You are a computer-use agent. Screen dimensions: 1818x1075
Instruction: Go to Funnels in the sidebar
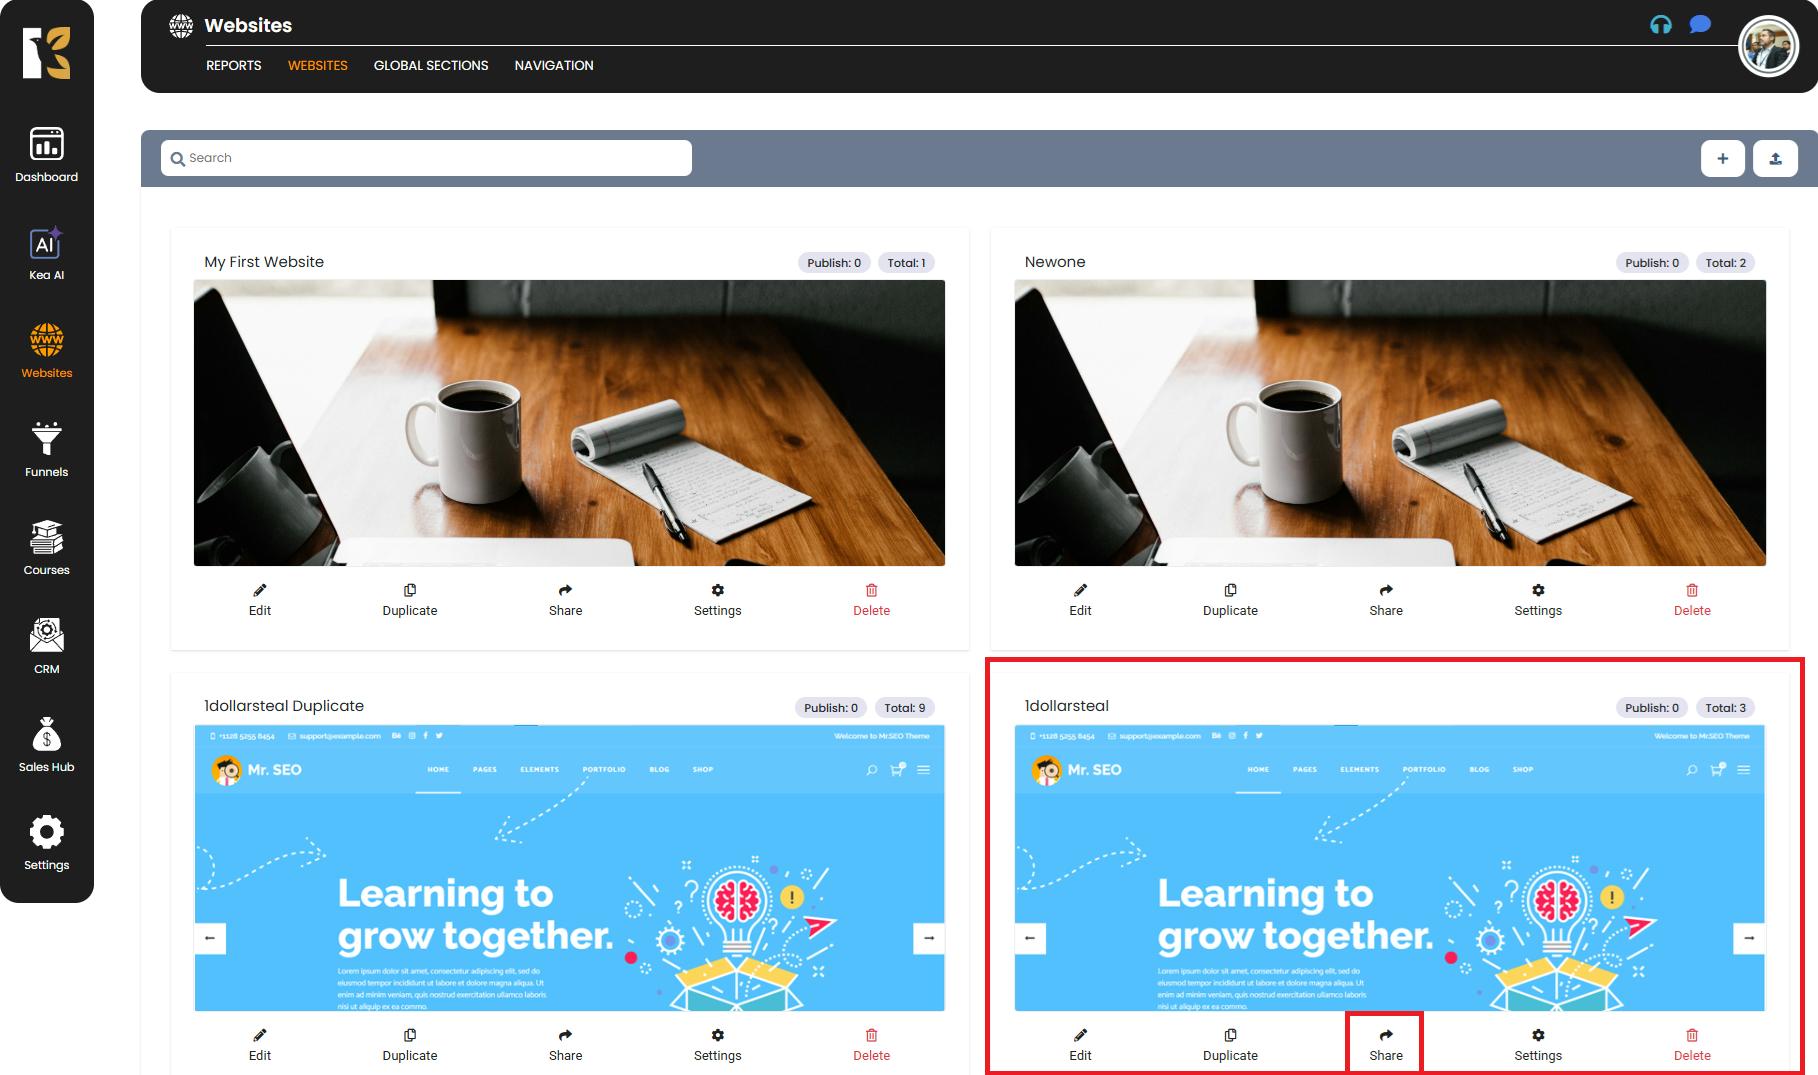click(46, 449)
